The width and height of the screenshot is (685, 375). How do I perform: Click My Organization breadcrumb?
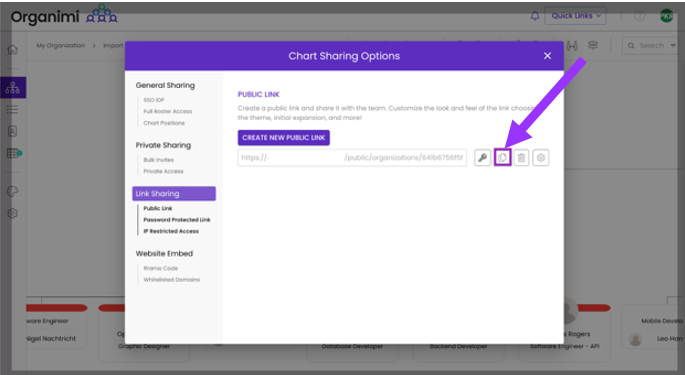(x=60, y=45)
